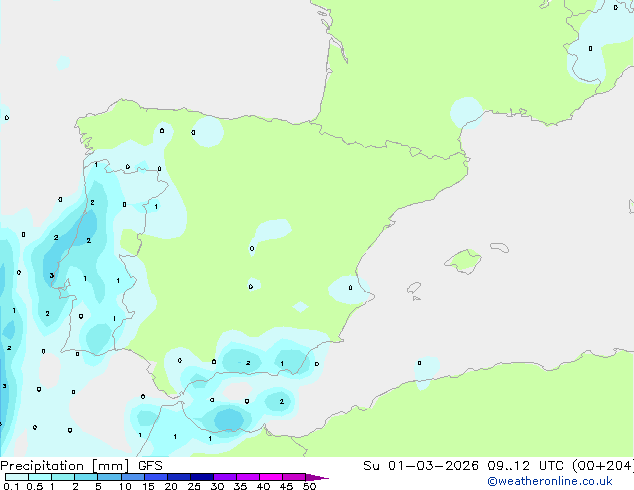This screenshot has width=634, height=490.
Task: Click the 40–45 mm magenta legend box
Action: 271,477
